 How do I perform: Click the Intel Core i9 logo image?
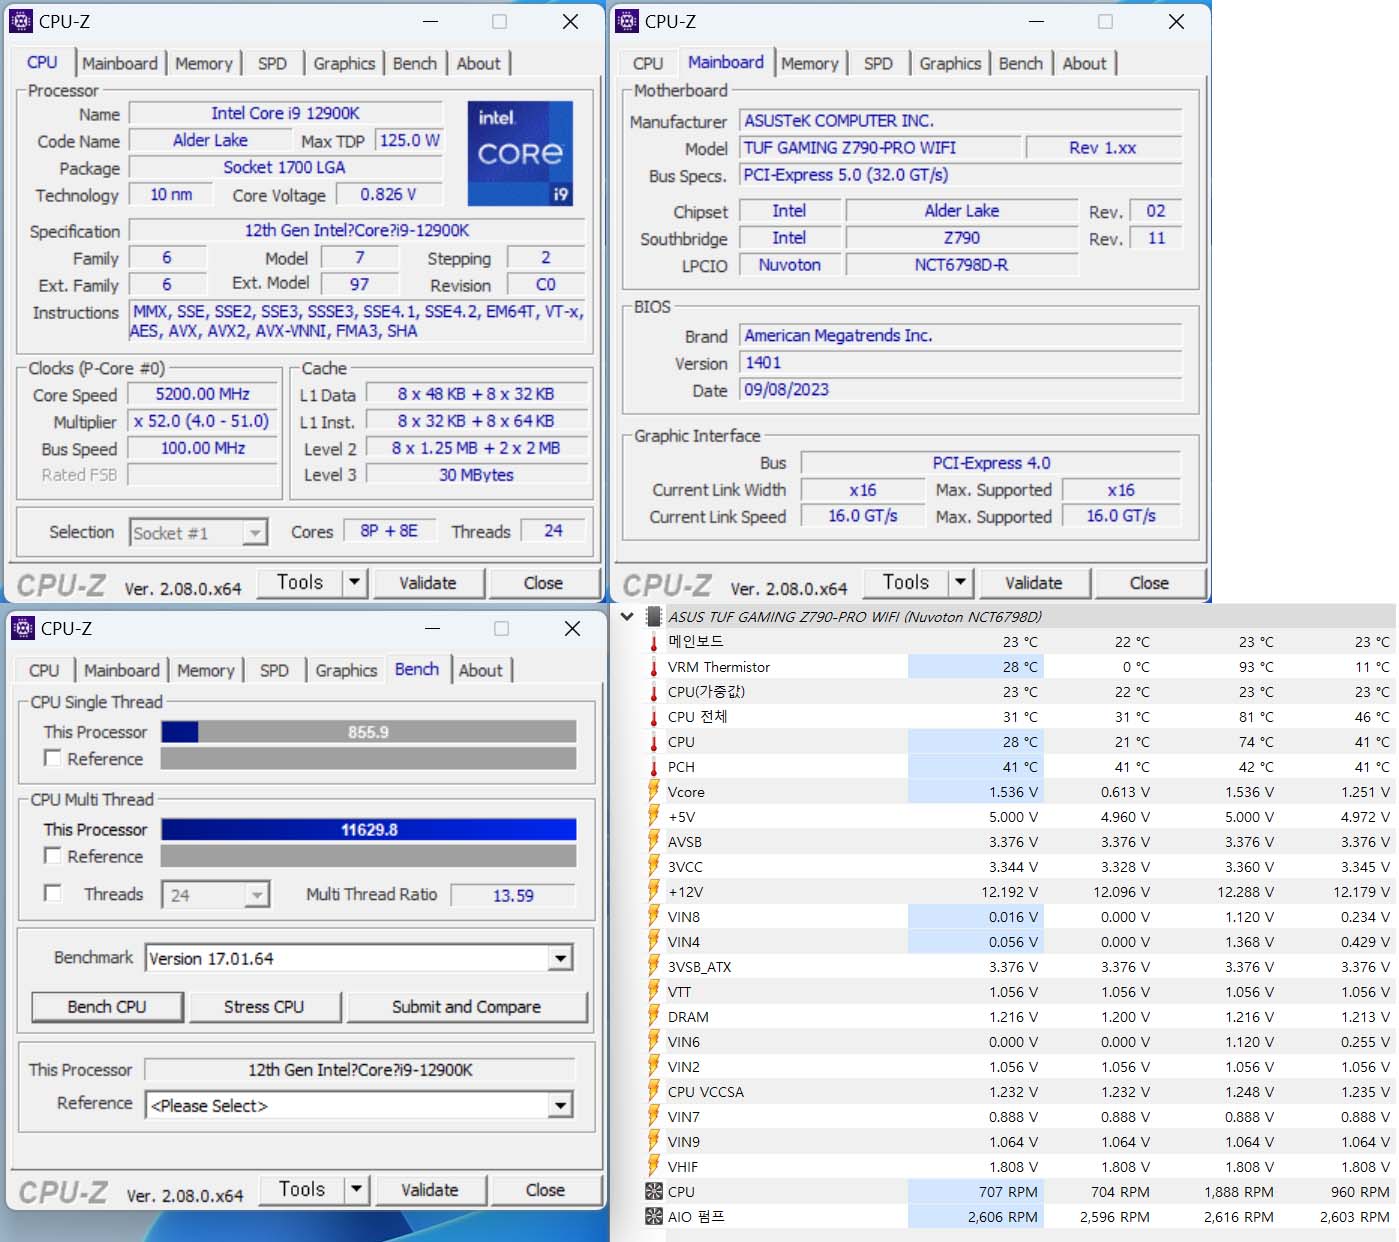(x=520, y=154)
